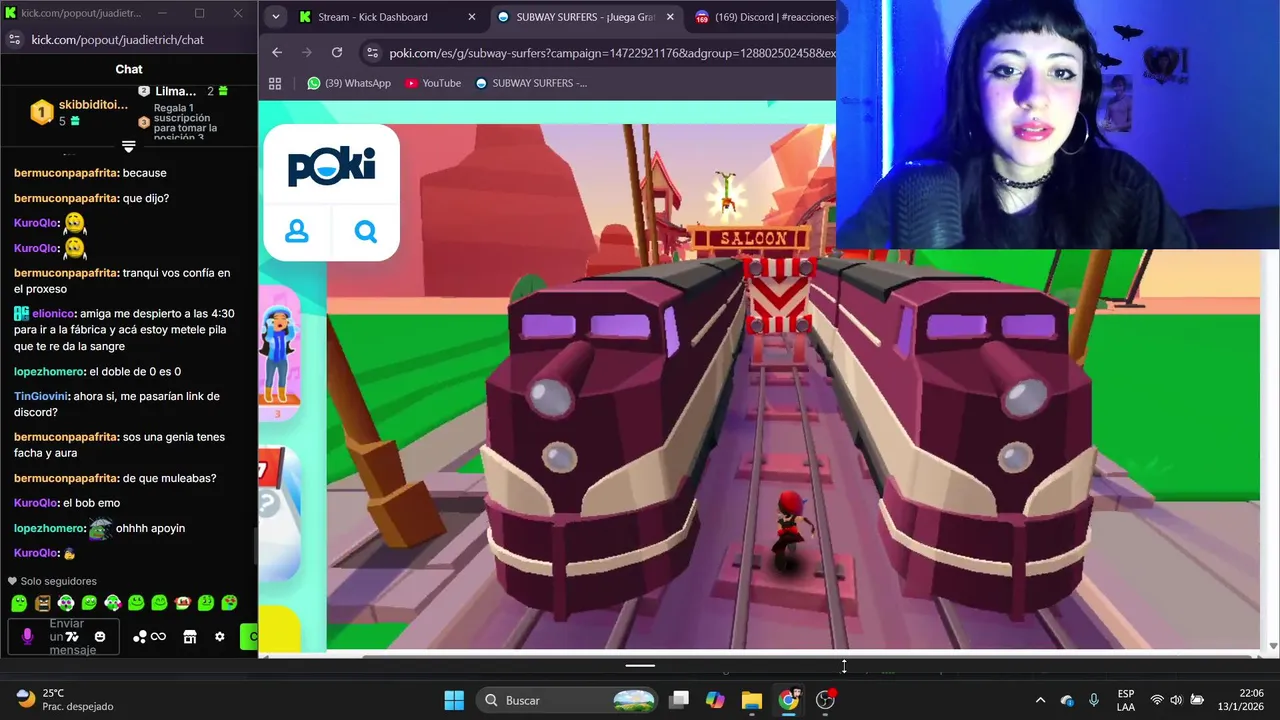Insert the heart-eyes crying green emote
The height and width of the screenshot is (720, 1280).
(x=229, y=603)
